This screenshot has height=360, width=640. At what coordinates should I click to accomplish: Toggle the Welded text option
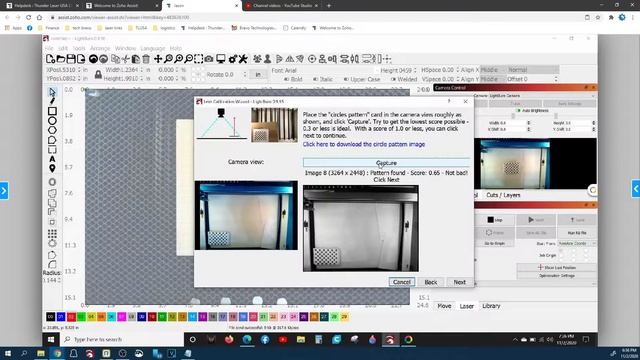[x=404, y=79]
